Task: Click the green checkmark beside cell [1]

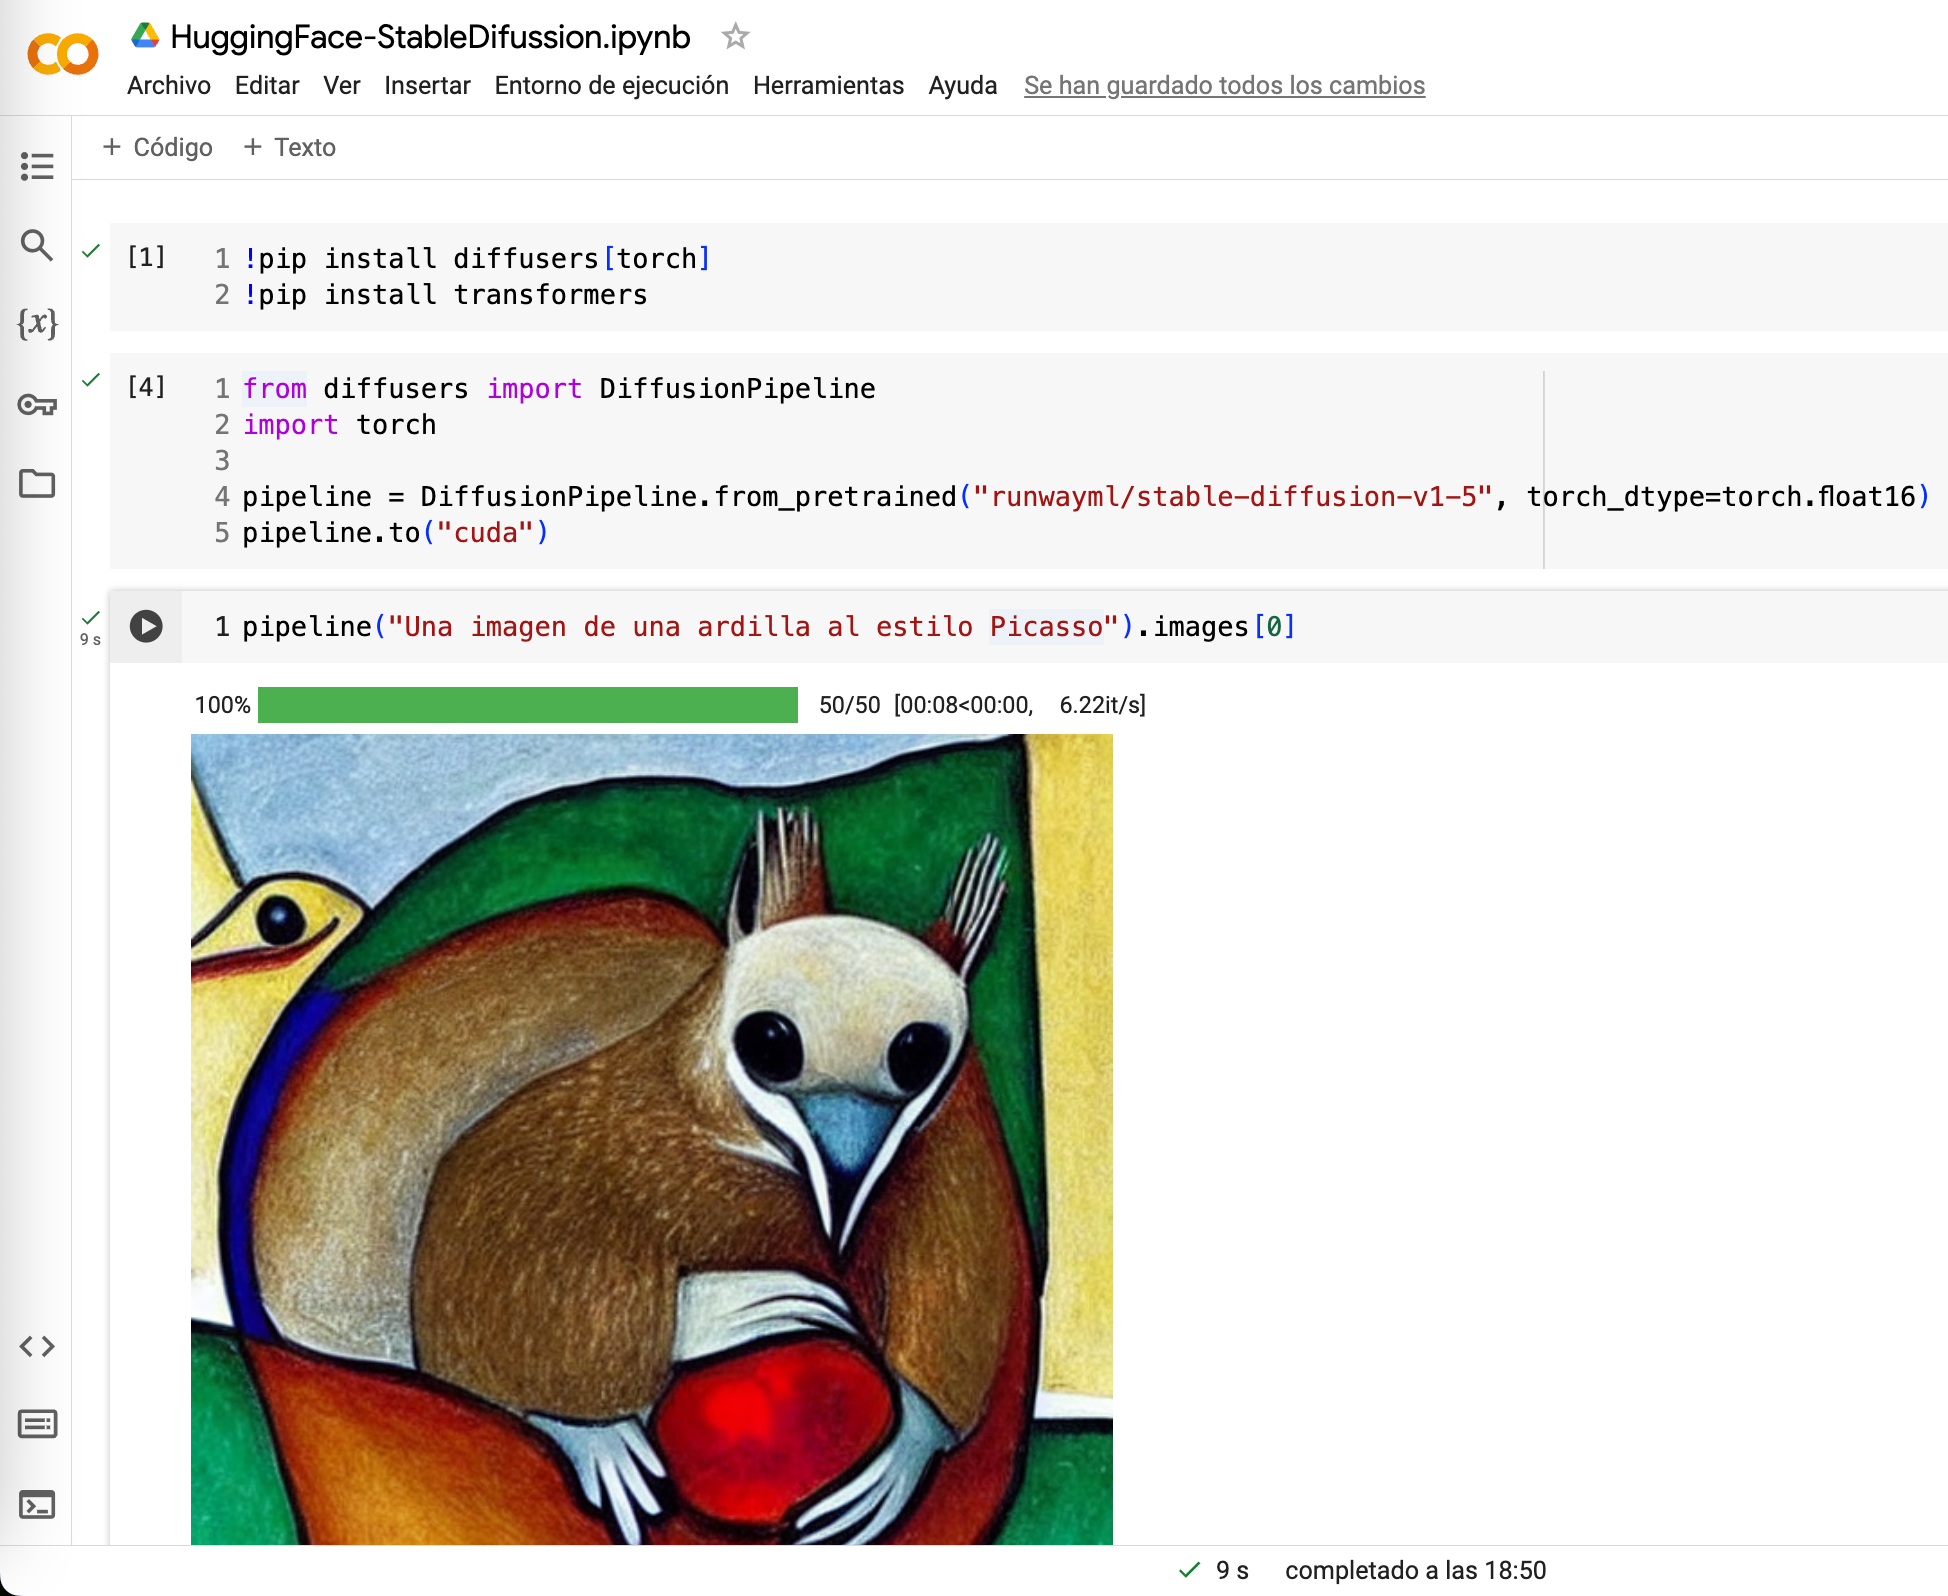Action: [x=91, y=251]
